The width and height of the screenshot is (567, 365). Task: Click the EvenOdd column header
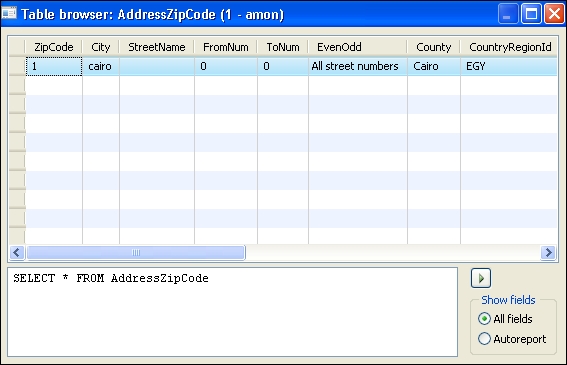[x=358, y=47]
